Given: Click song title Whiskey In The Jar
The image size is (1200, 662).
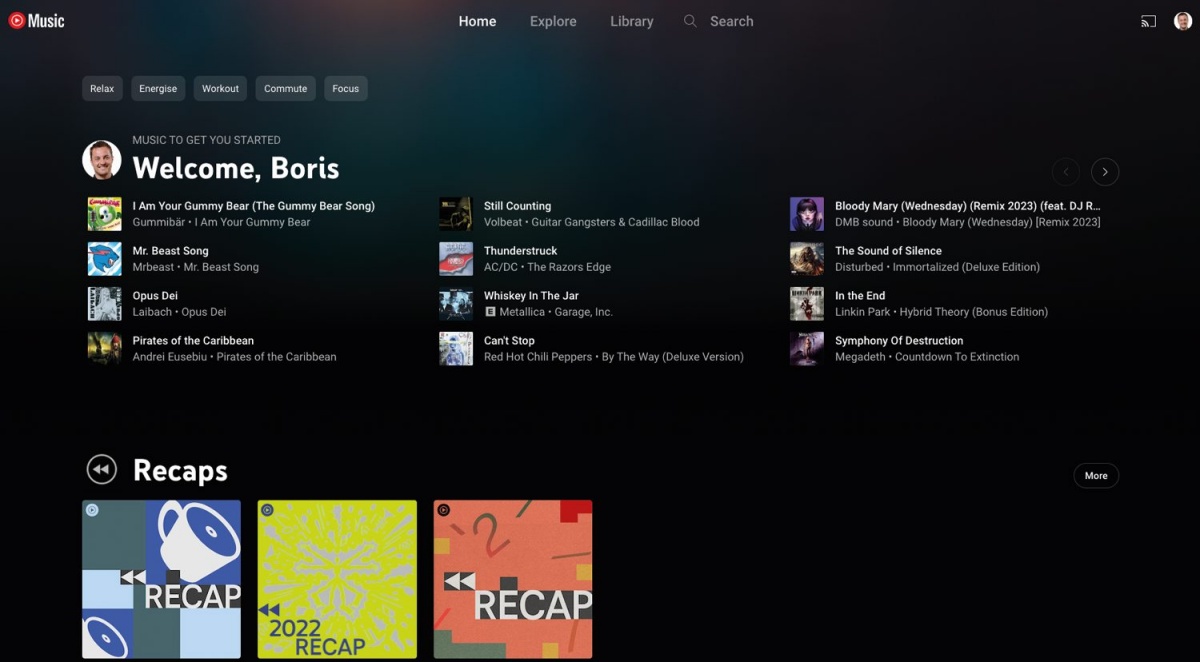Looking at the screenshot, I should click(531, 296).
